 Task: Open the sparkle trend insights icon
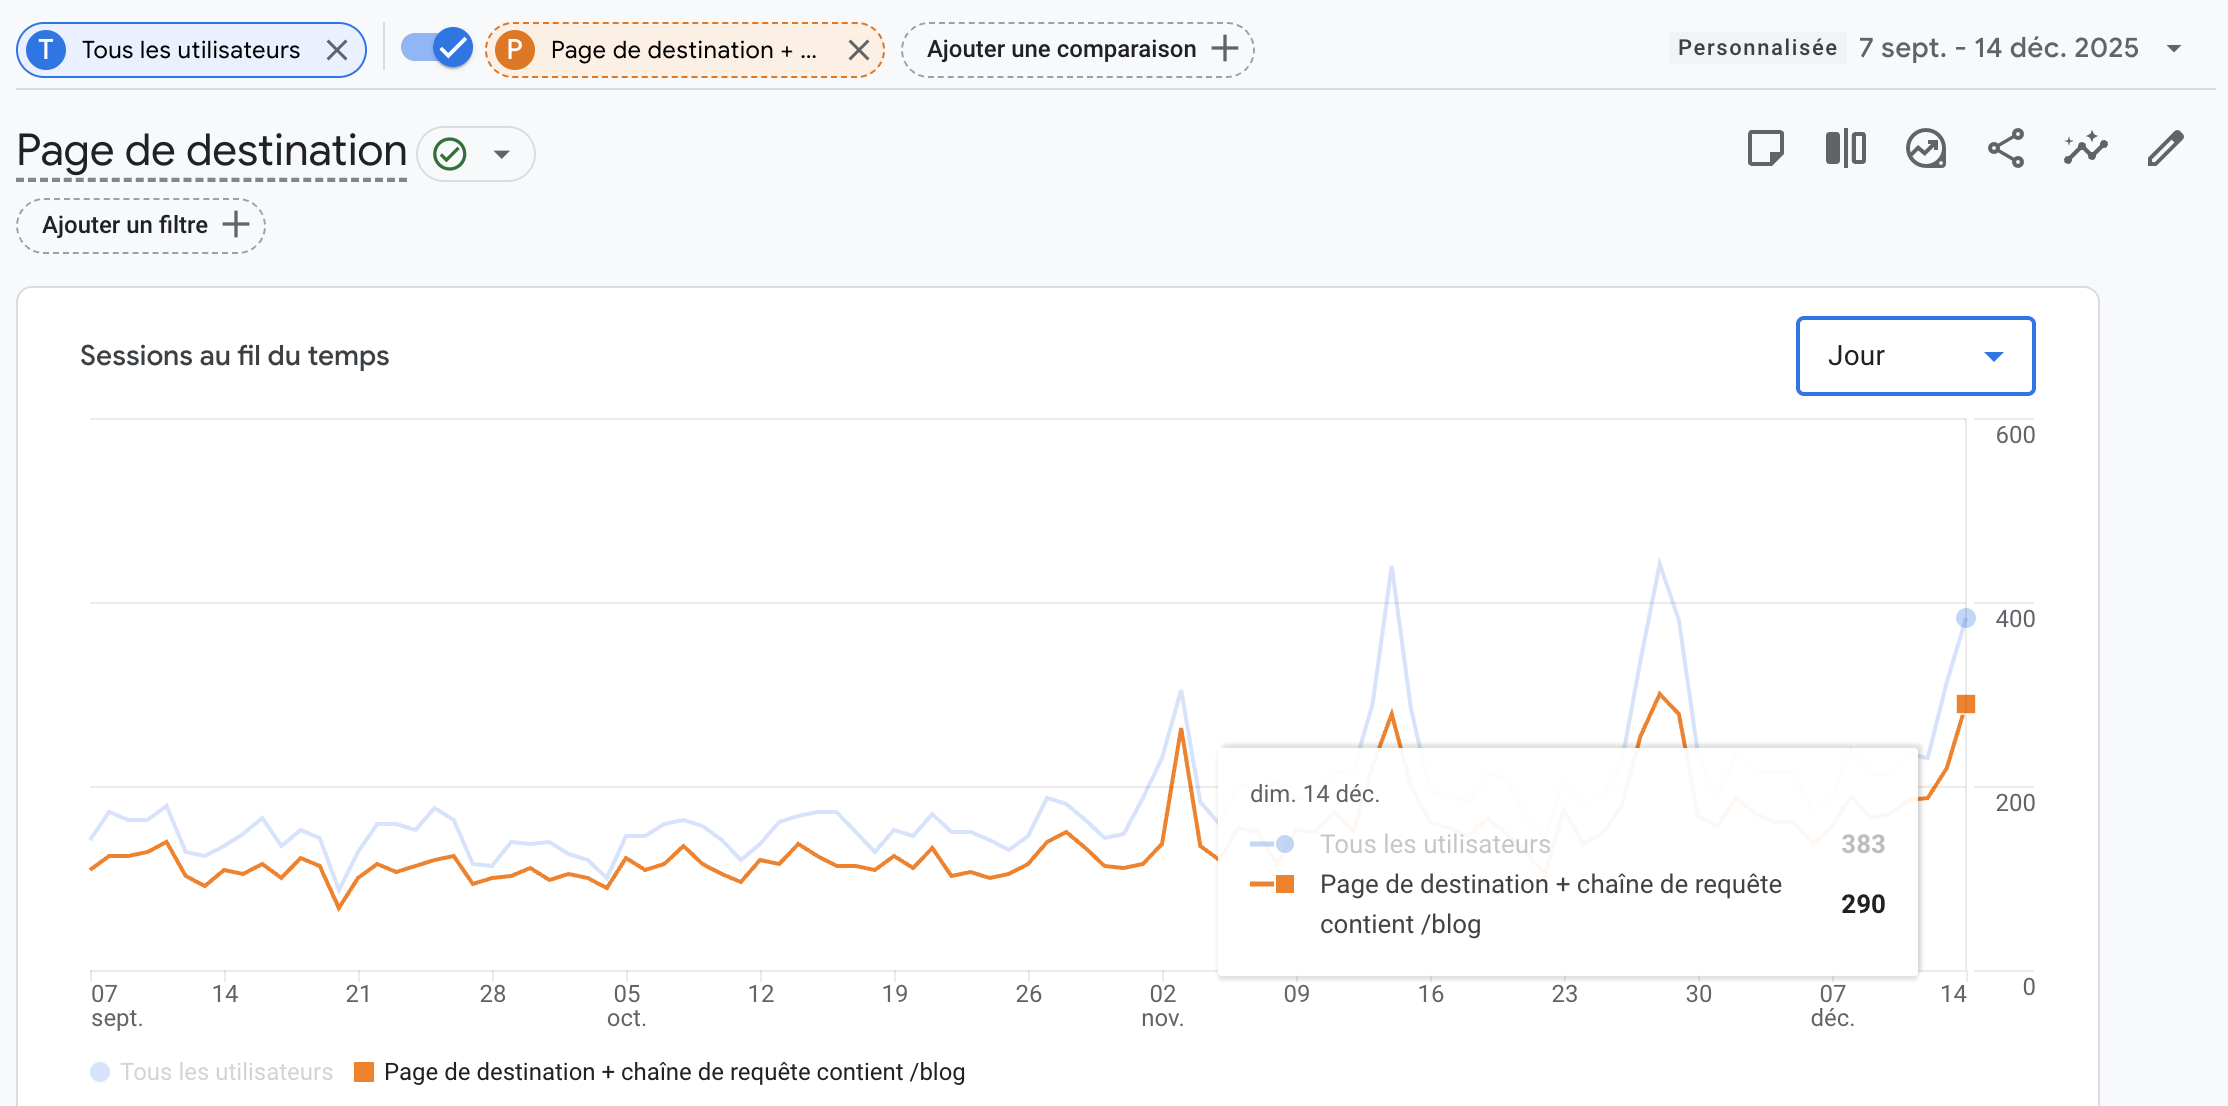pyautogui.click(x=2085, y=149)
